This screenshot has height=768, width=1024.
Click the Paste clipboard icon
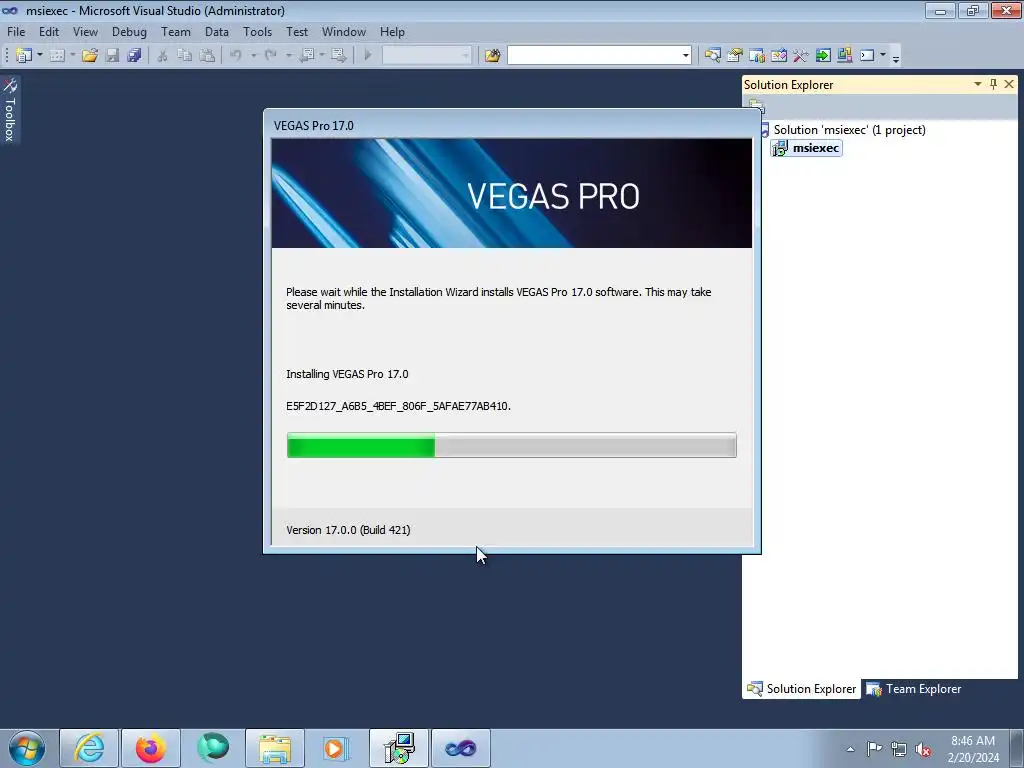point(207,56)
